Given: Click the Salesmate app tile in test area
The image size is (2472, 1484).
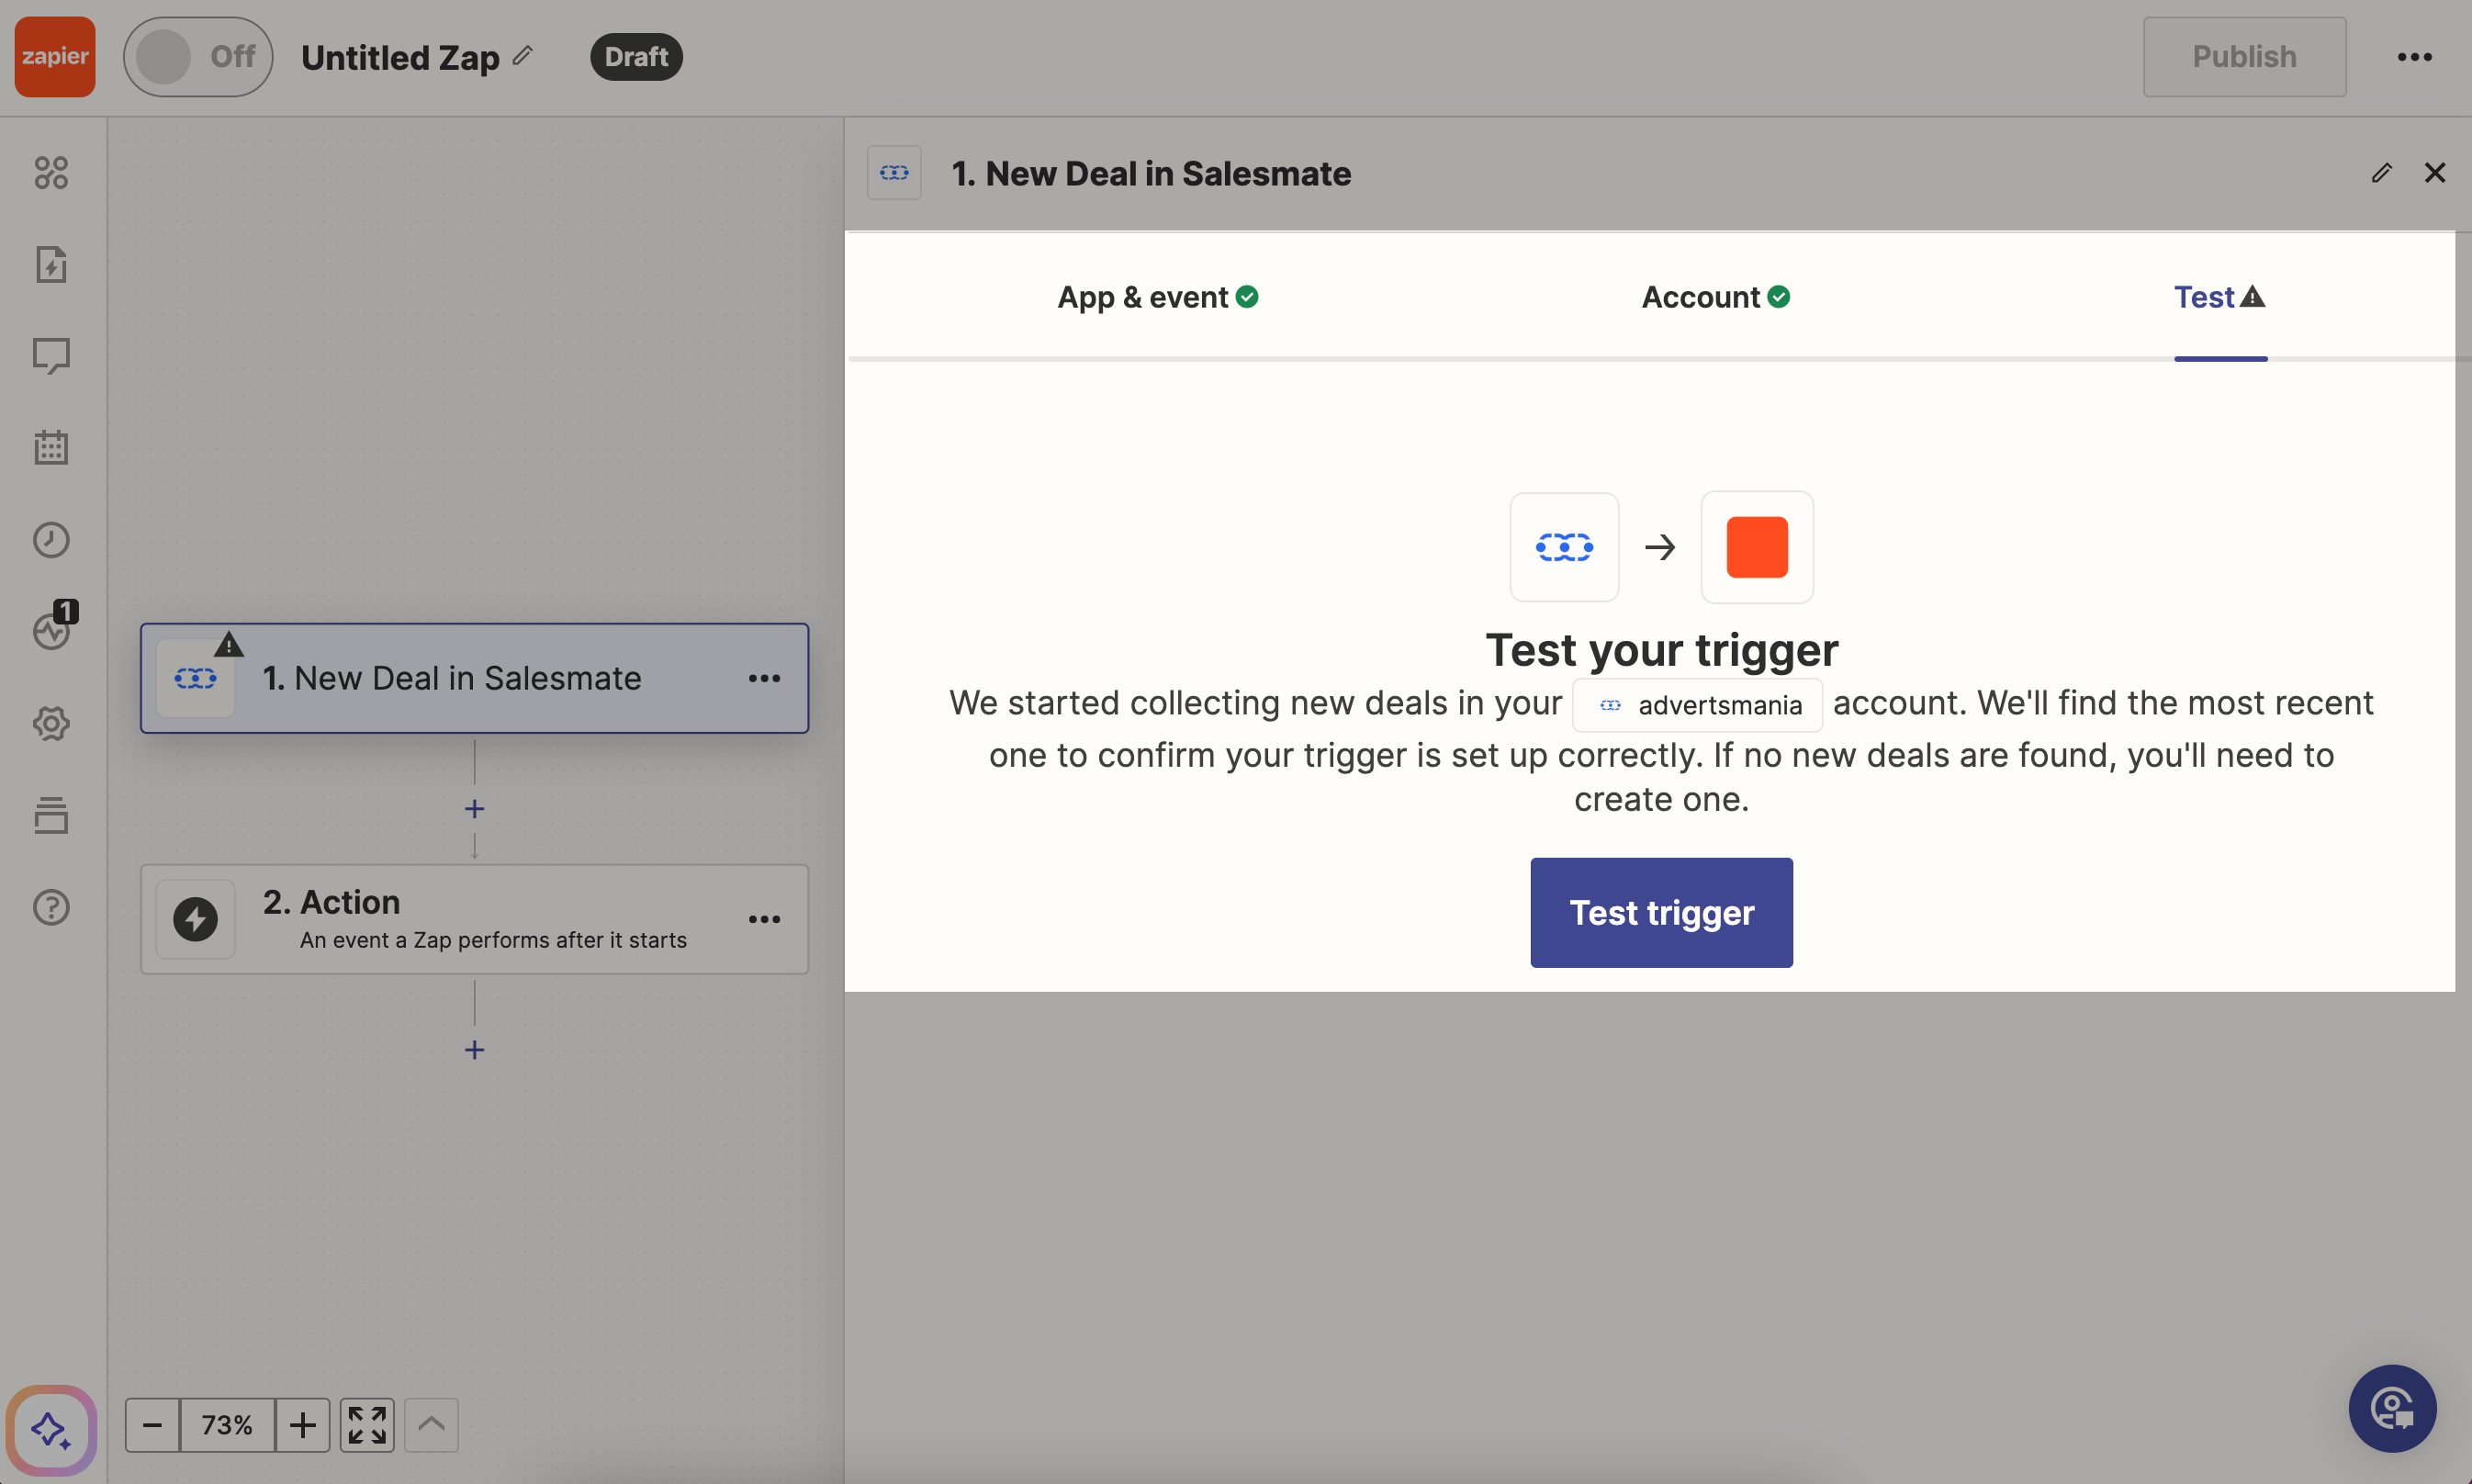Looking at the screenshot, I should coord(1564,547).
